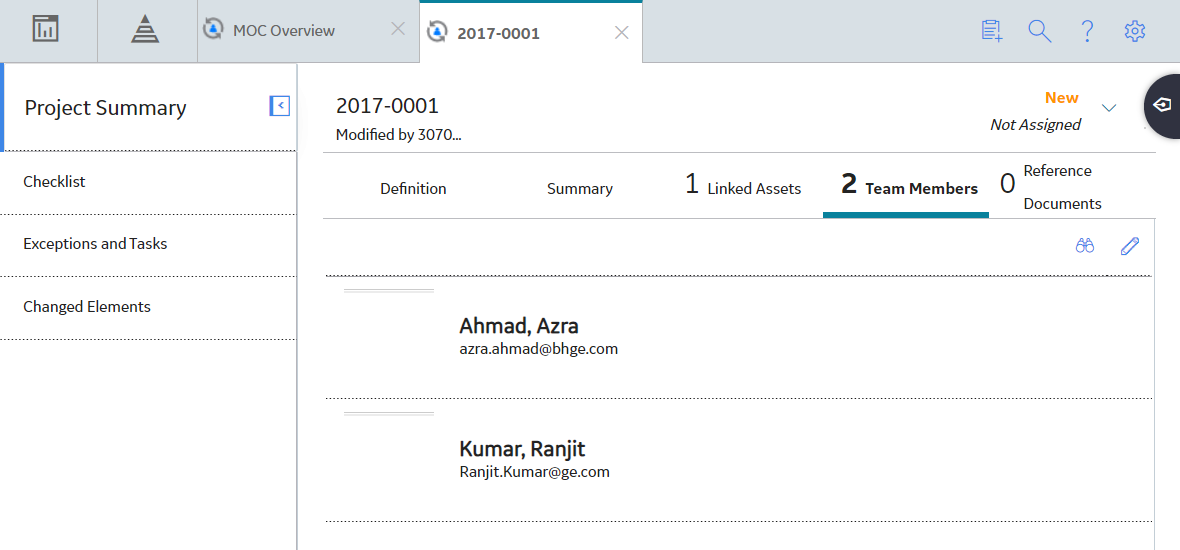This screenshot has width=1180, height=550.
Task: Click the binoculars search team members icon
Action: point(1084,245)
